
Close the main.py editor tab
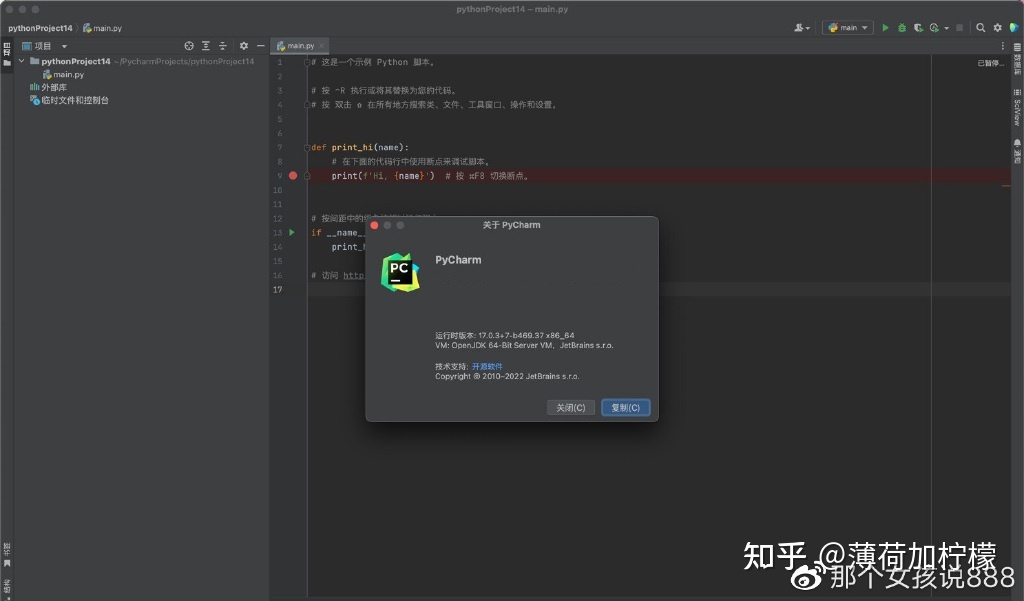321,46
